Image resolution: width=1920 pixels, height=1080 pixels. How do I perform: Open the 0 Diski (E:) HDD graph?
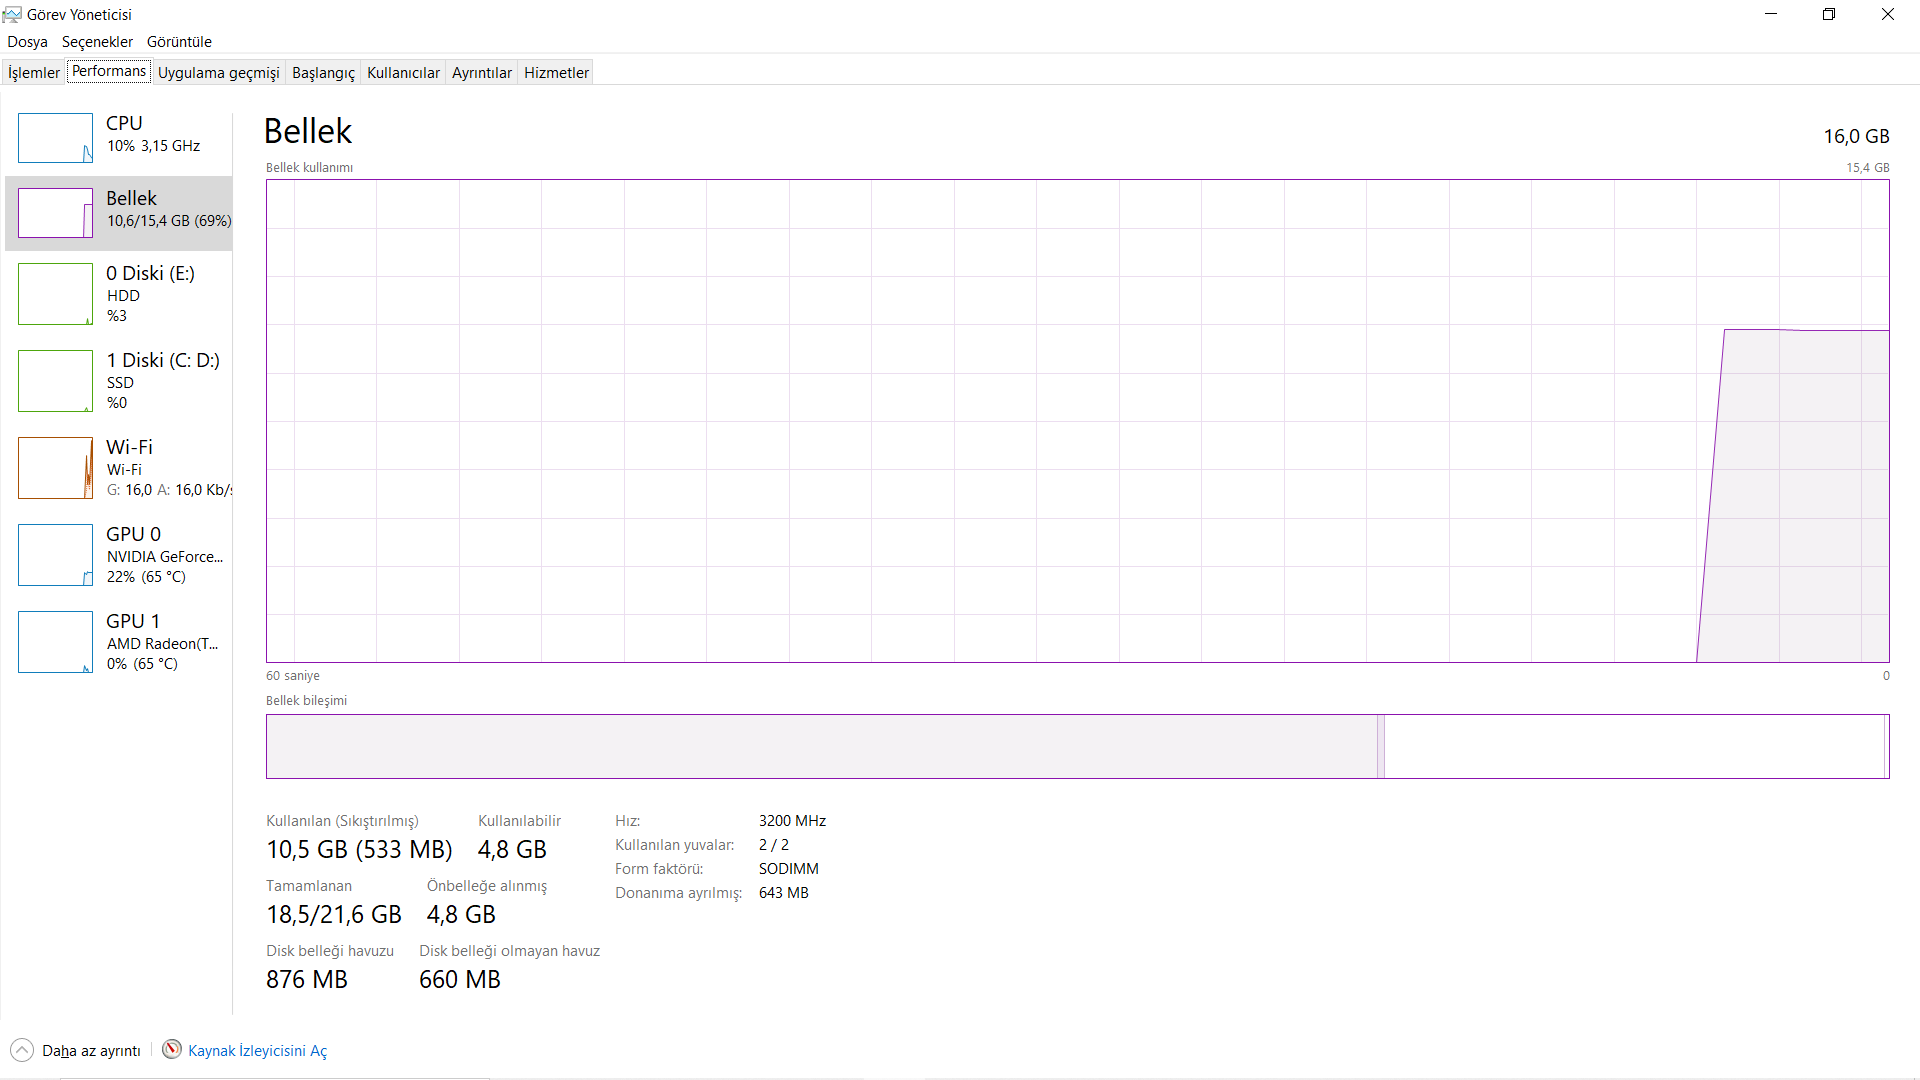(55, 294)
